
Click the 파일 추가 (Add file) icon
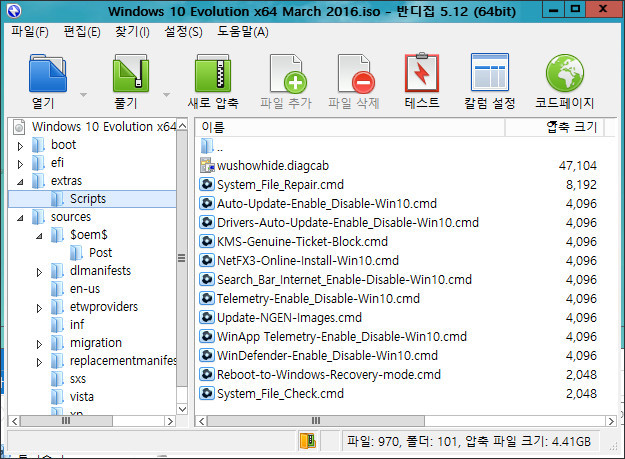[287, 73]
